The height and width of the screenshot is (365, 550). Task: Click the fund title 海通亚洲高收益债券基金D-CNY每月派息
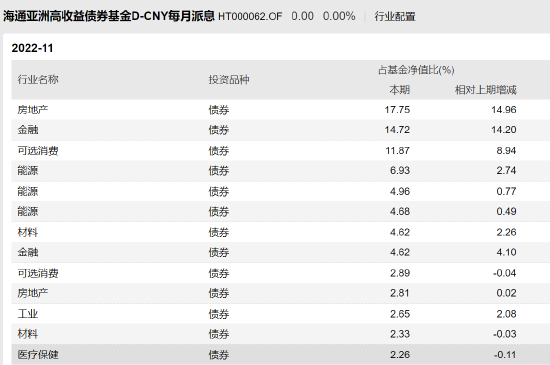click(109, 16)
